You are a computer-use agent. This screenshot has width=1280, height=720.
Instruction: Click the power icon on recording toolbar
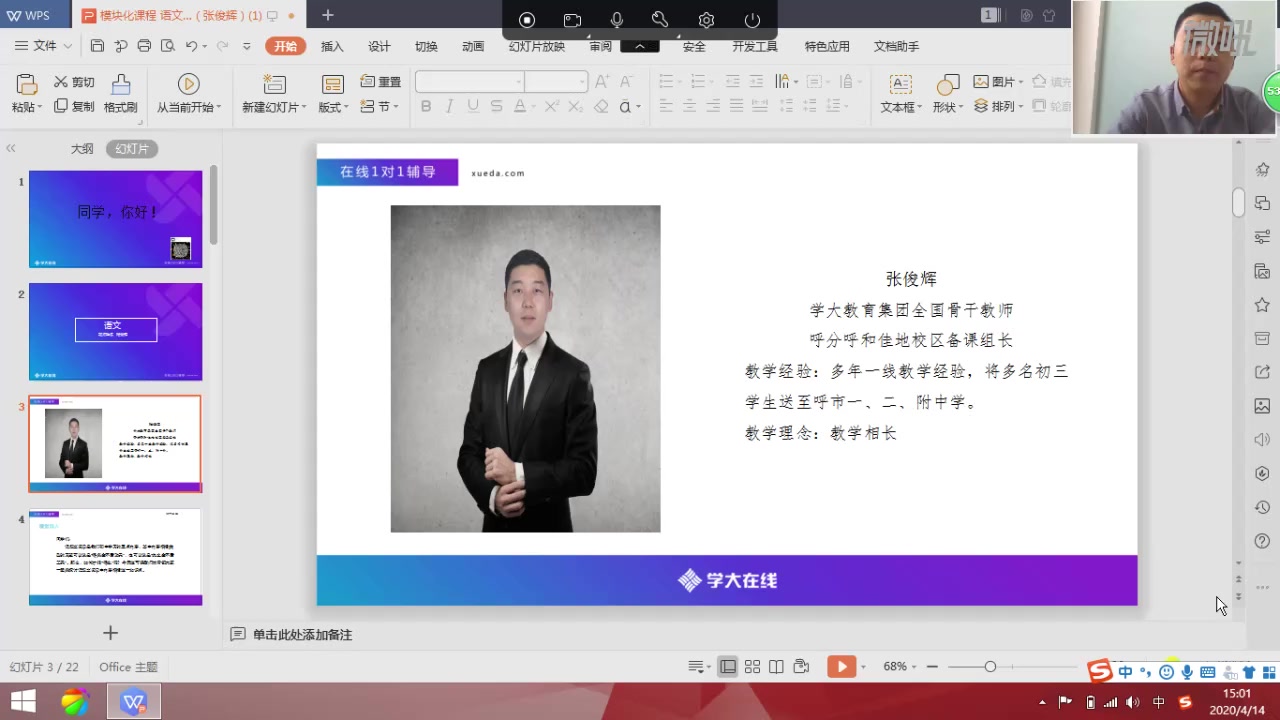752,20
